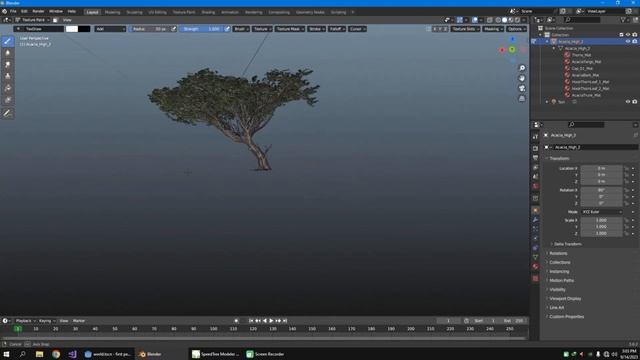The image size is (640, 360).
Task: Select the Draw brush tool
Action: click(7, 41)
